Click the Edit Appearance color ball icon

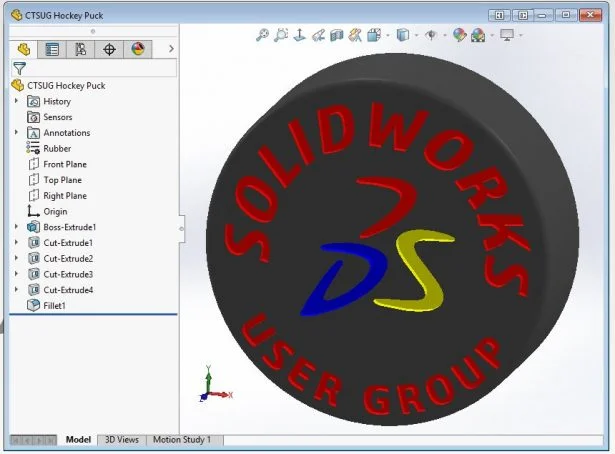click(x=459, y=35)
